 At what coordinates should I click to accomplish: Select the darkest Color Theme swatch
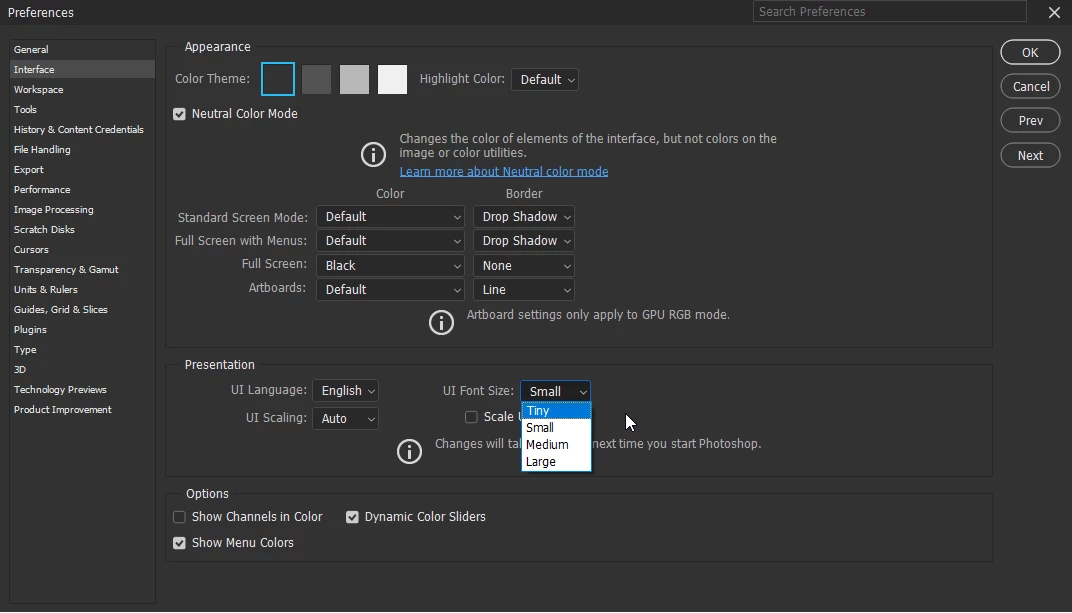pos(278,79)
